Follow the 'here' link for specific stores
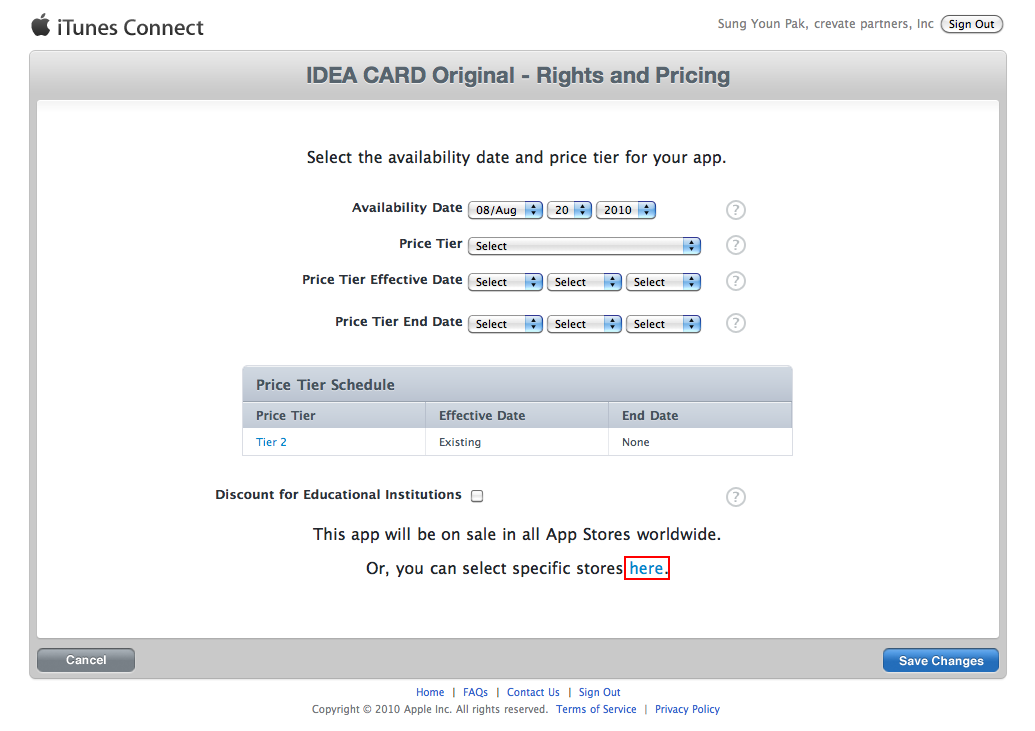Image resolution: width=1035 pixels, height=731 pixels. (646, 568)
